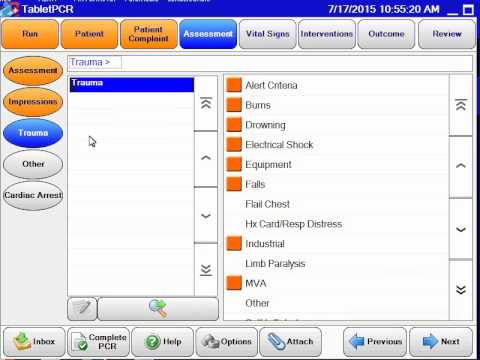Open Help
Viewport: 480px width, 360px height.
(x=163, y=342)
